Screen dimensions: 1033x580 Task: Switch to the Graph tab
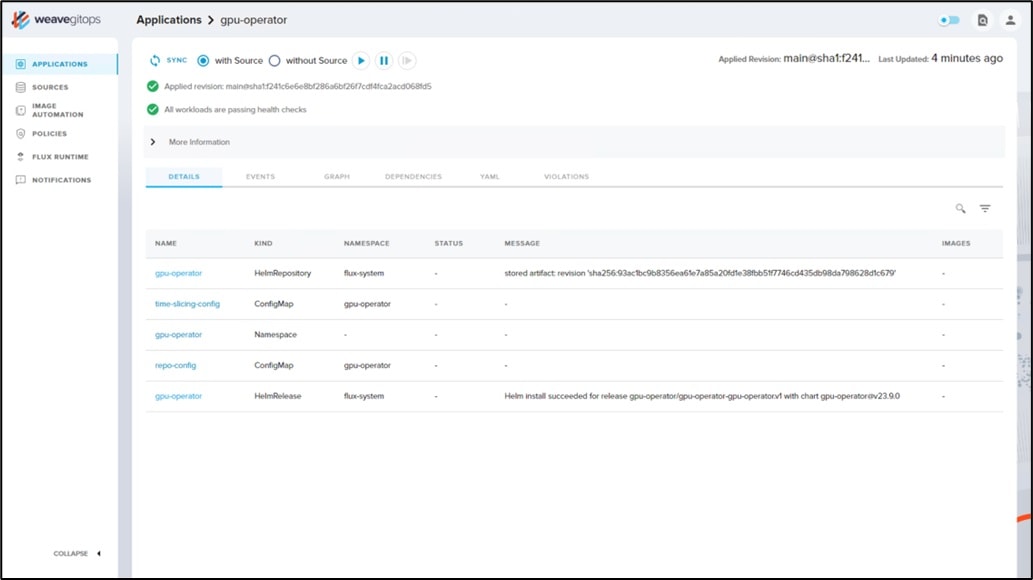coord(337,177)
